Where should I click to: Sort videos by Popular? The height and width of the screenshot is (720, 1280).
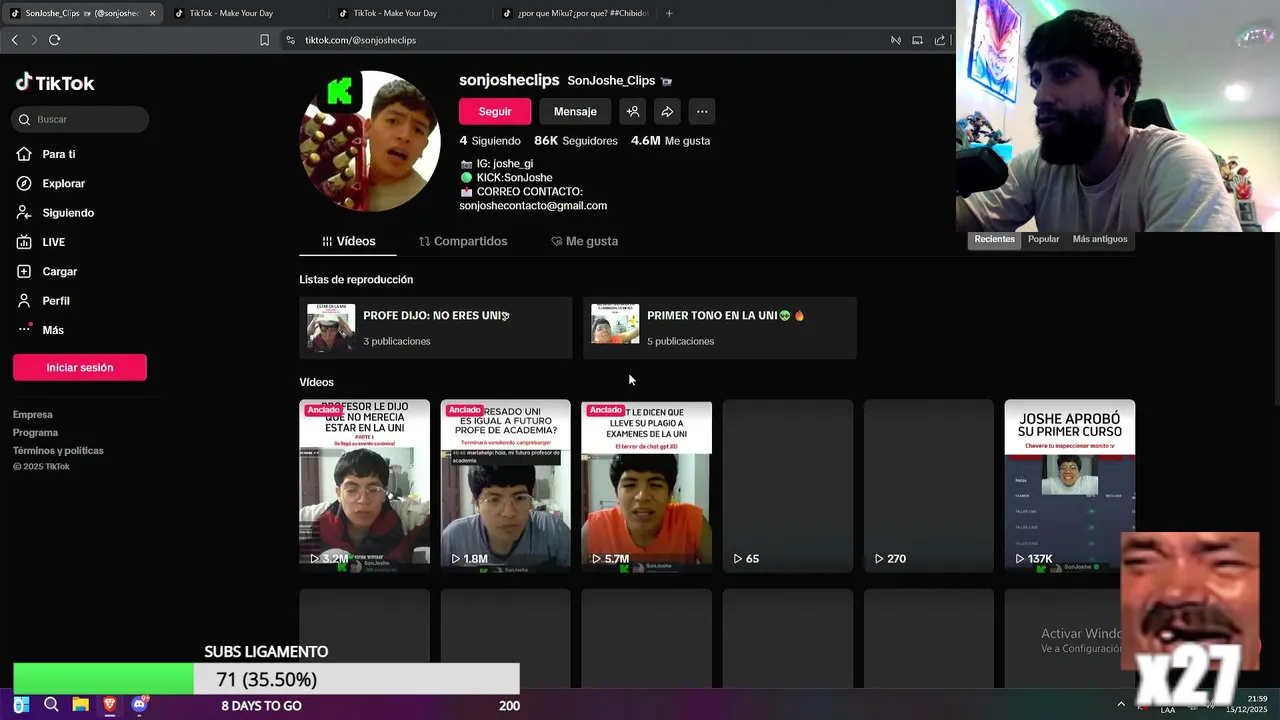click(1043, 239)
